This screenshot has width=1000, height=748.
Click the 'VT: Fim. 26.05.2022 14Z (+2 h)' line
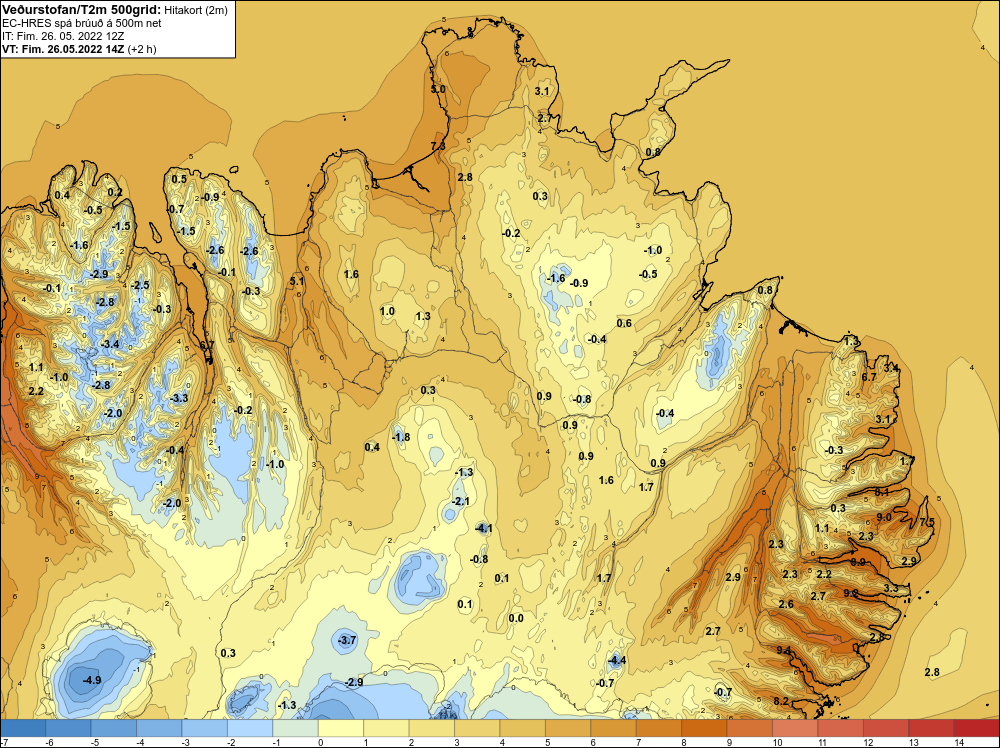79,48
